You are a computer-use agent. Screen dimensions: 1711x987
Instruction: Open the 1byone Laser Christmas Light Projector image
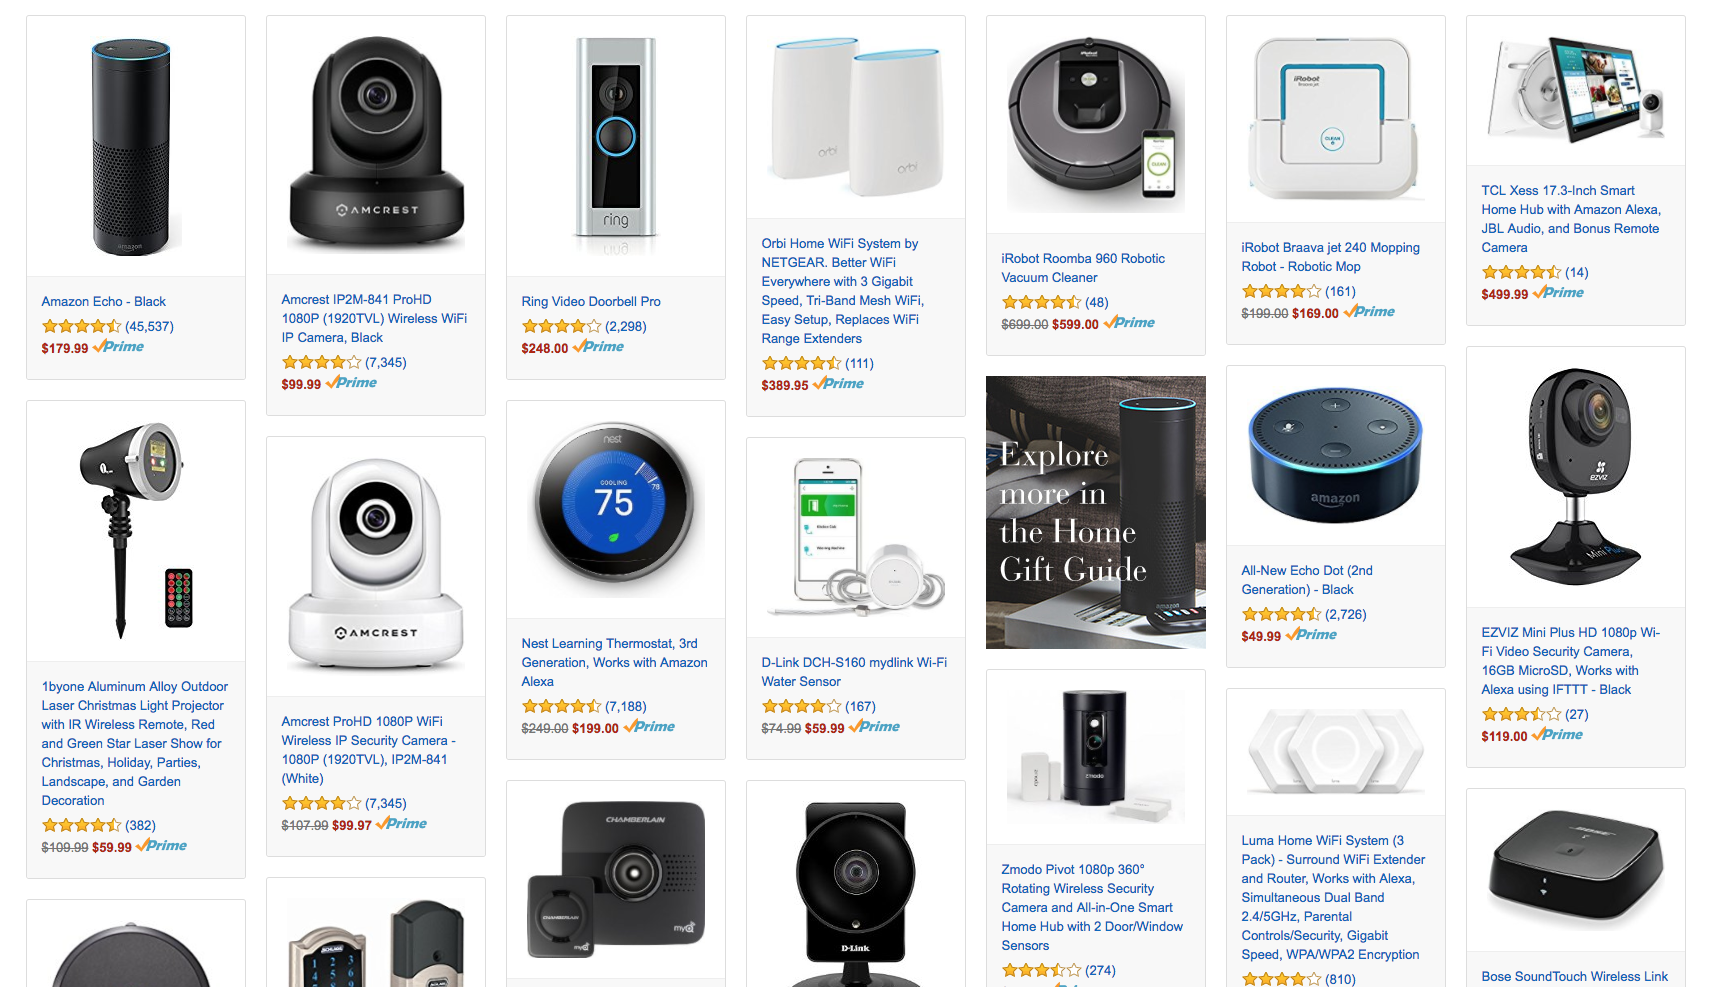[x=136, y=530]
